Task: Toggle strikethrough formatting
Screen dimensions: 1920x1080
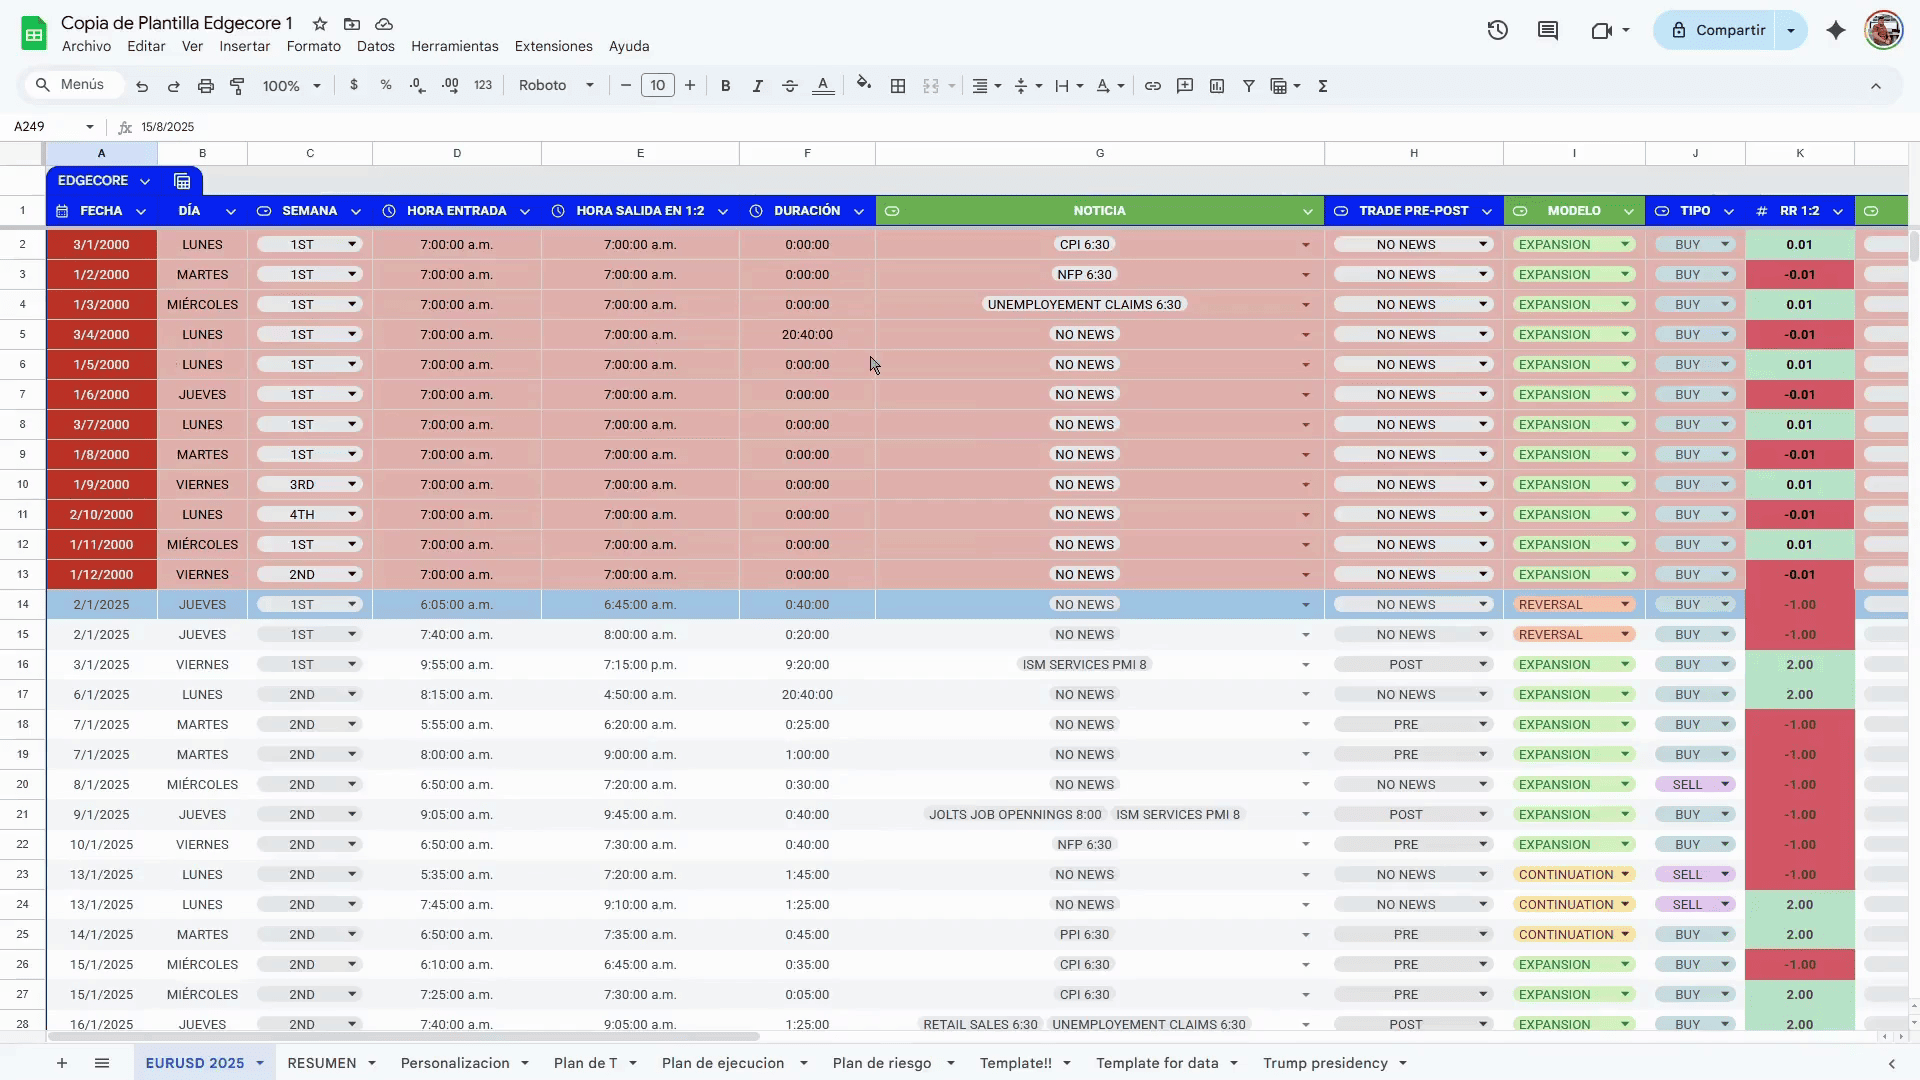Action: point(789,86)
